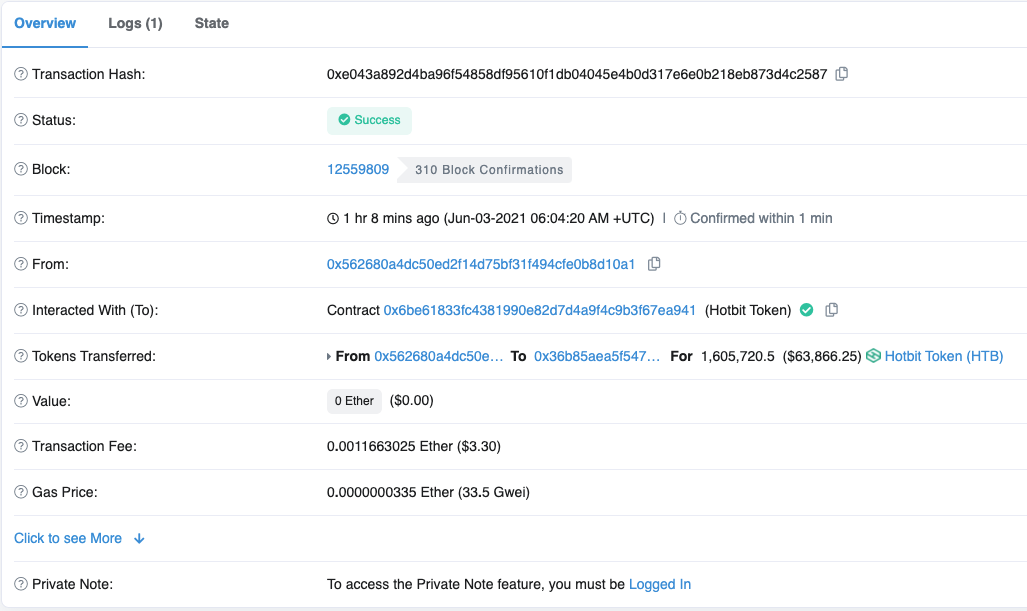1027x611 pixels.
Task: Switch to the Logs (1) tab
Action: [x=135, y=23]
